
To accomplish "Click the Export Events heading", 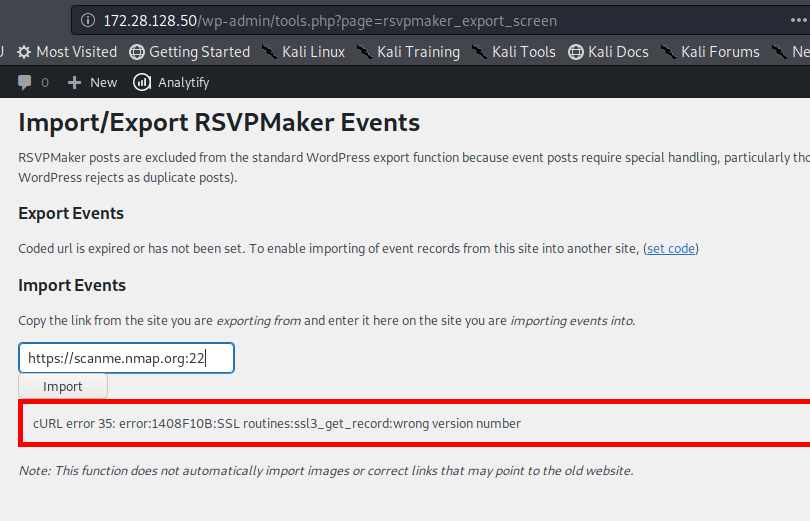I will [71, 213].
